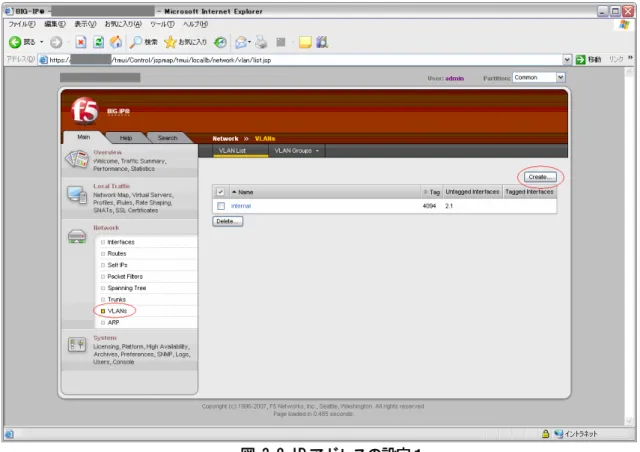The height and width of the screenshot is (452, 640).
Task: Click the Favorites star icon
Action: pos(170,42)
